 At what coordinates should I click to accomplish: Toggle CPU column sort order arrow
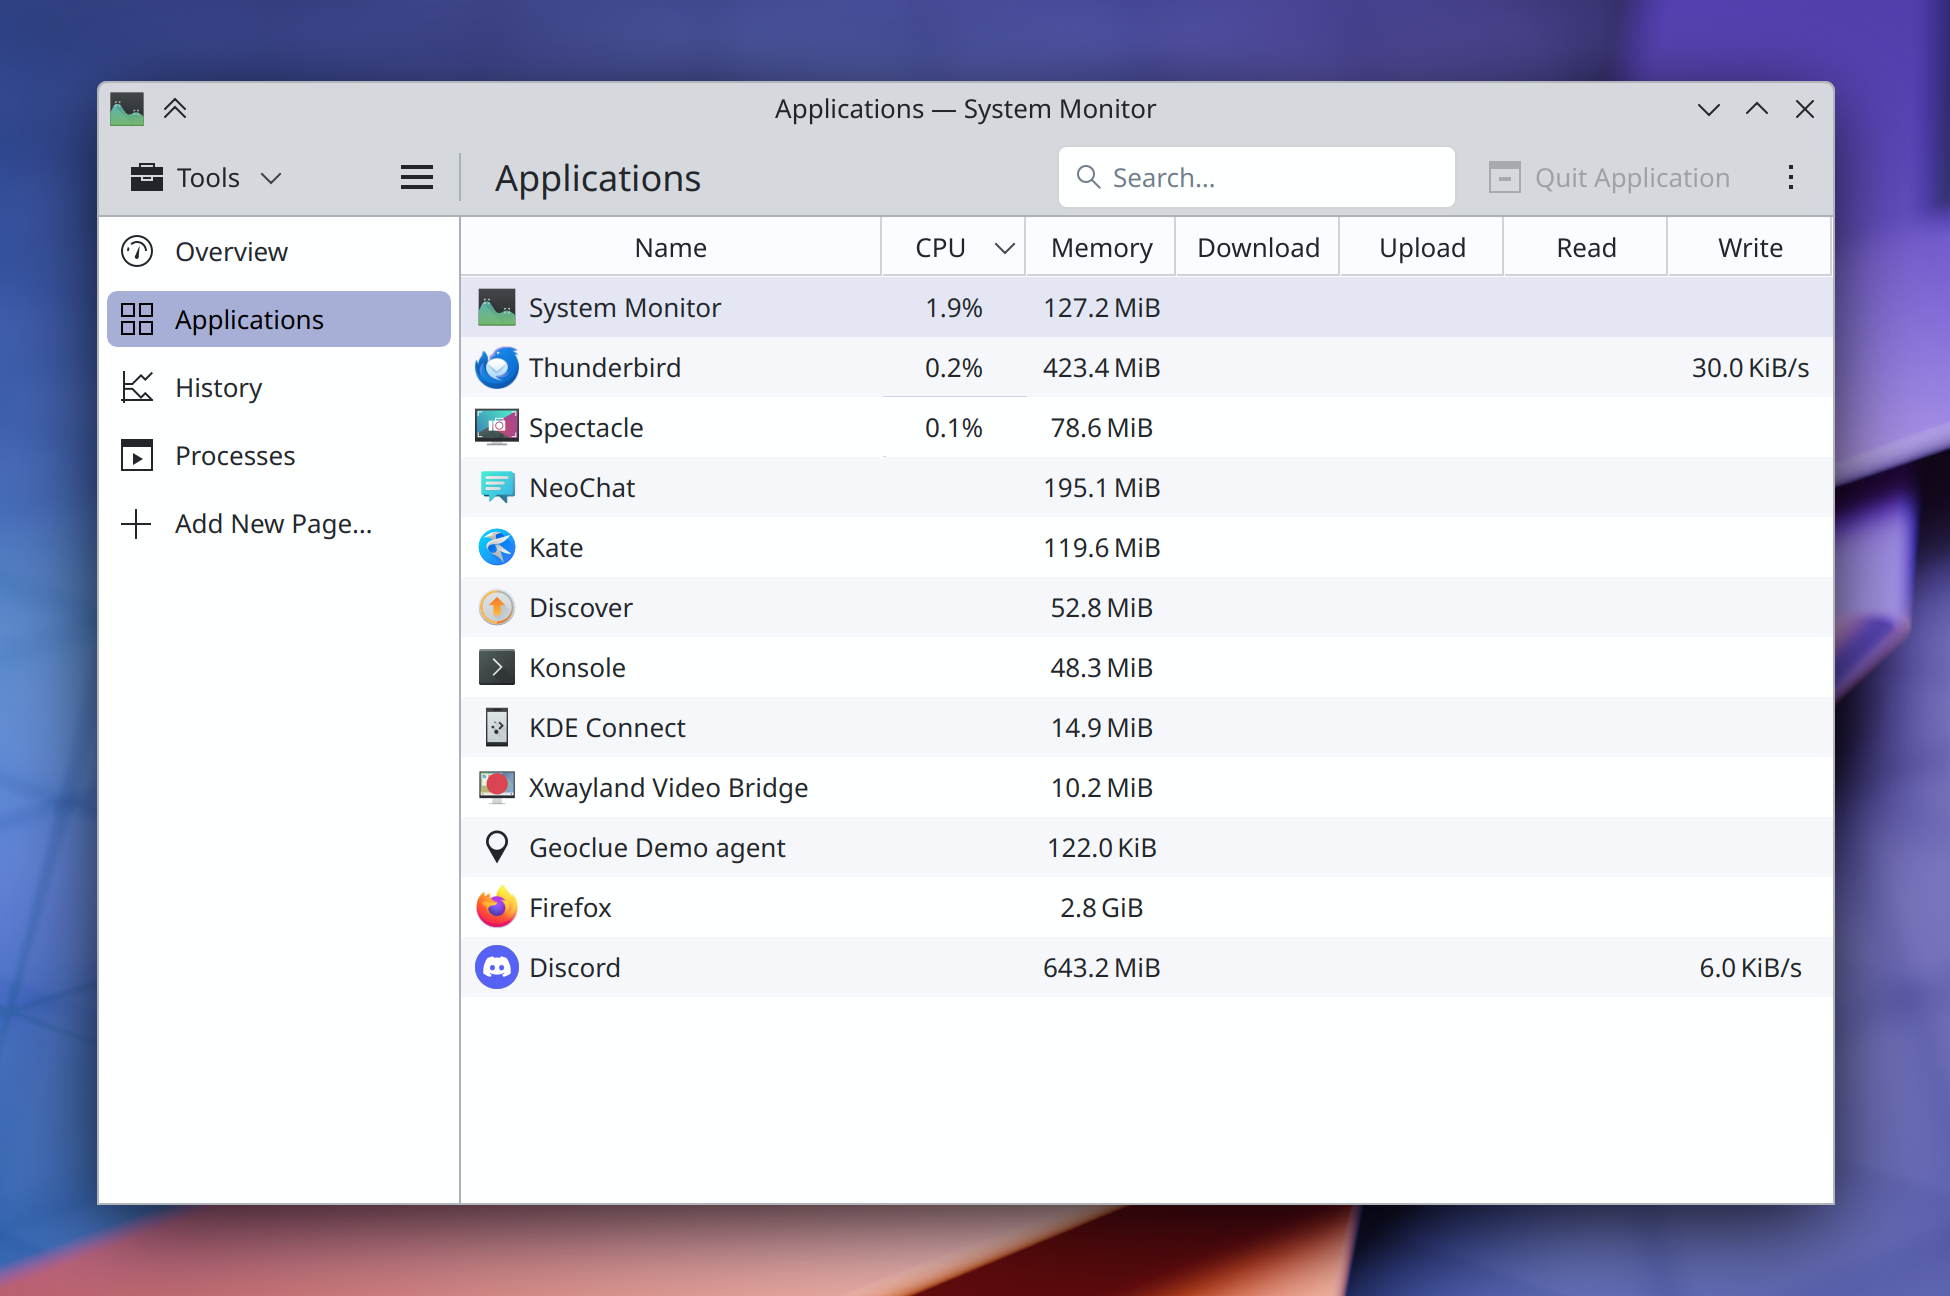click(1004, 248)
